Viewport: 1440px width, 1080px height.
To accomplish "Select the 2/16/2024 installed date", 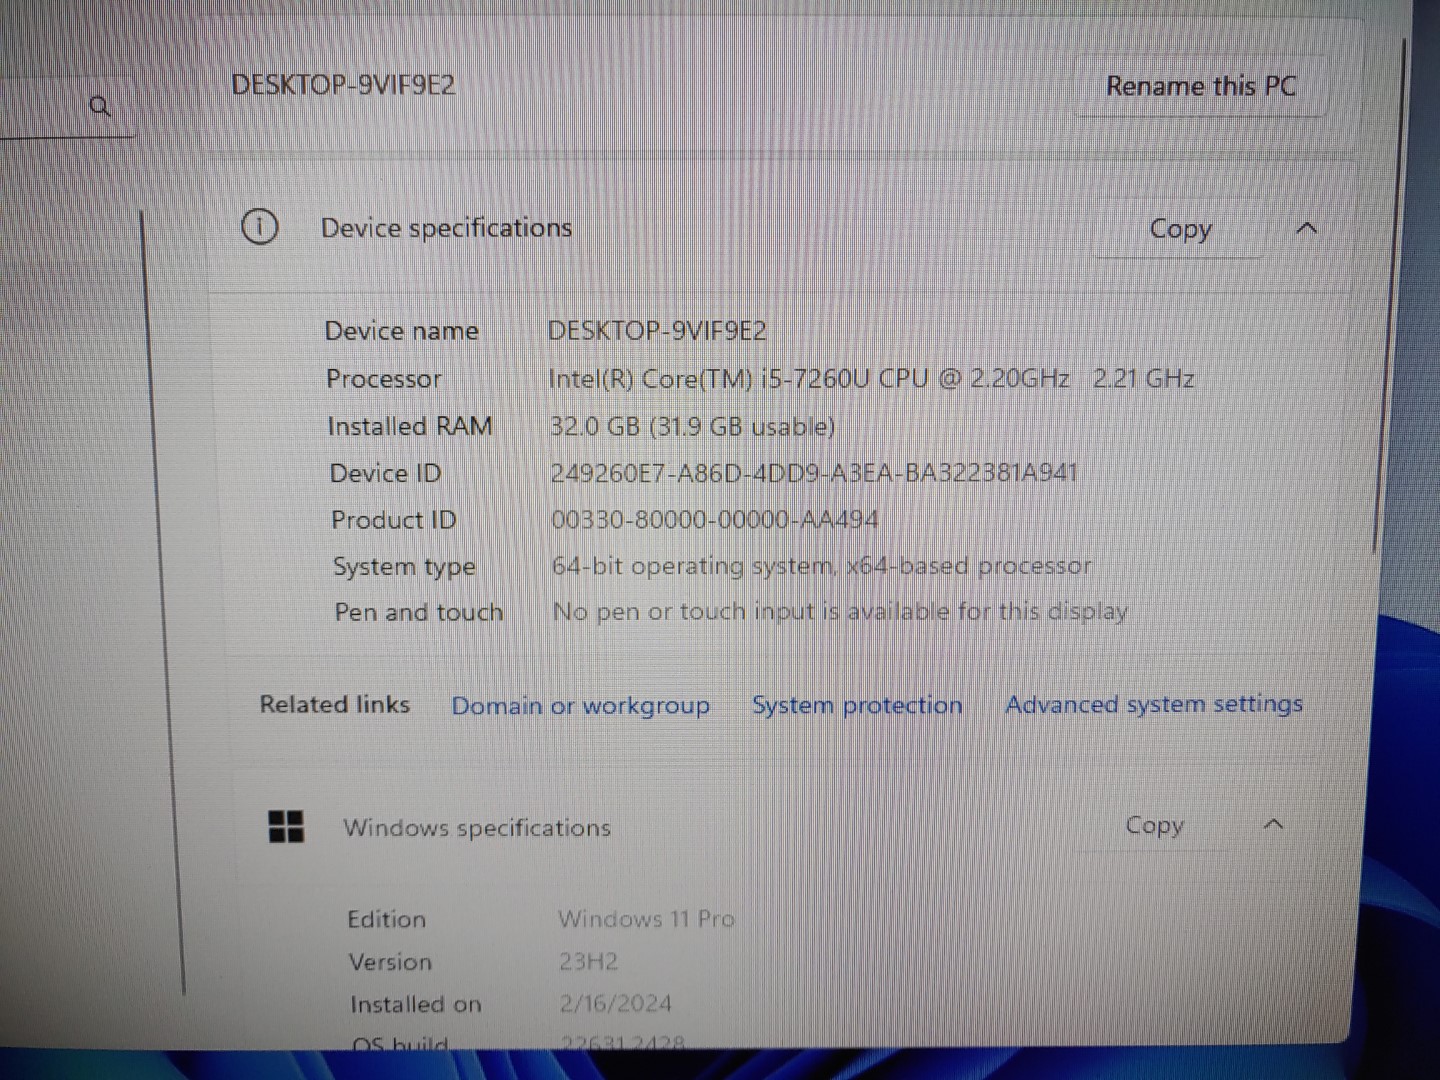I will click(615, 1003).
